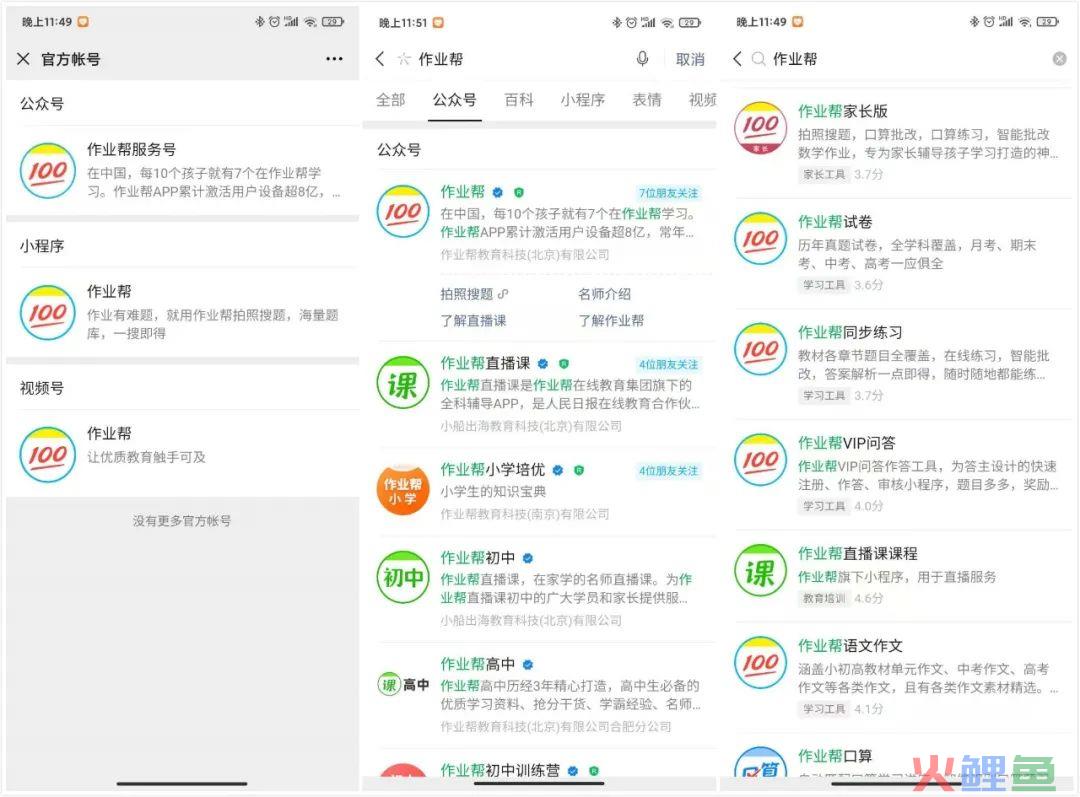
Task: Tap the star icon before 作业帮 search text
Action: [x=404, y=59]
